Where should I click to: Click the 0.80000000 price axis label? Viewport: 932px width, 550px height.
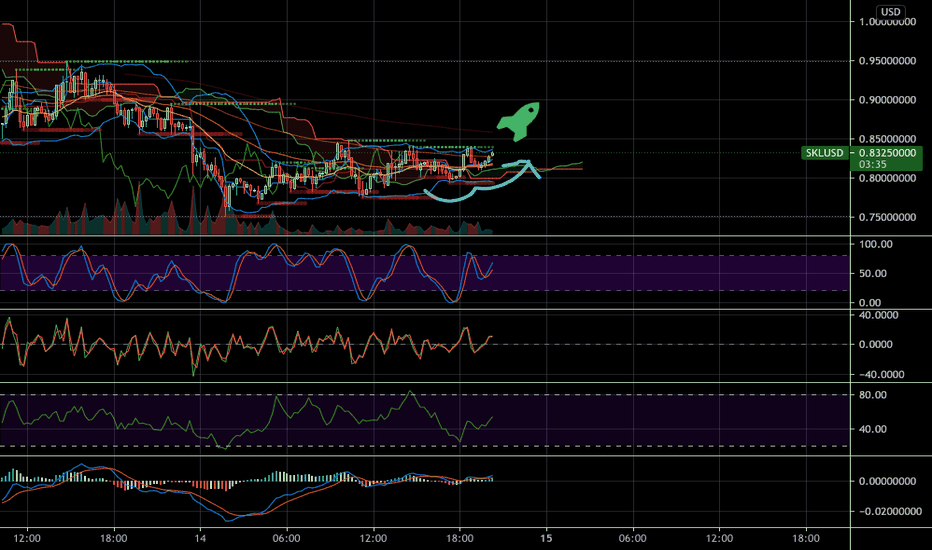(x=887, y=178)
